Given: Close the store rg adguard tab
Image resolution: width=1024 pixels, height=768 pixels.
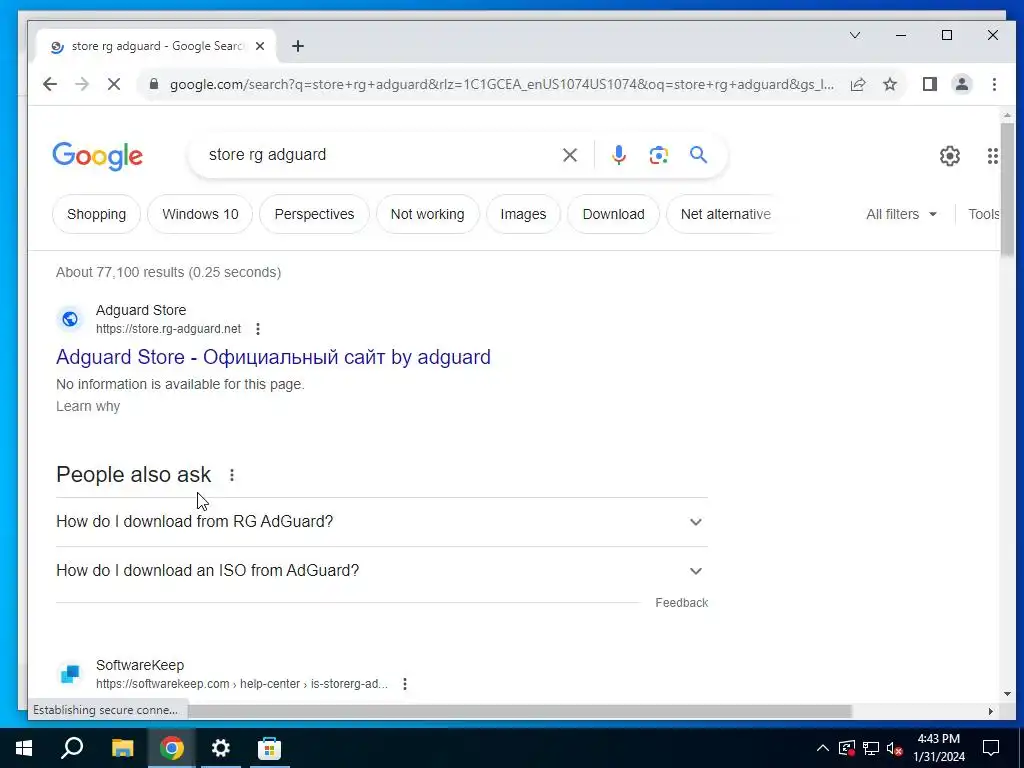Looking at the screenshot, I should (260, 46).
